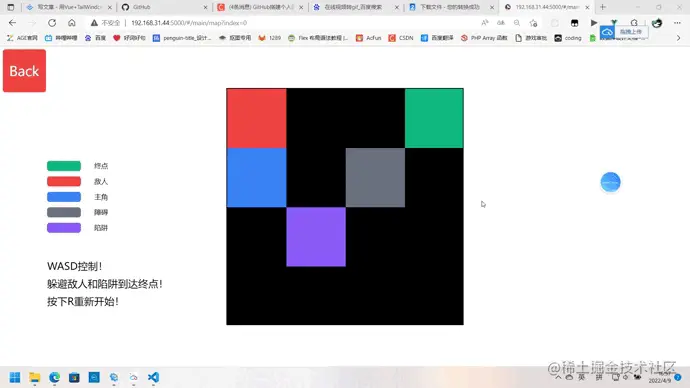Click the profile avatar in browser toolbar
This screenshot has height=388, width=690.
[657, 23]
